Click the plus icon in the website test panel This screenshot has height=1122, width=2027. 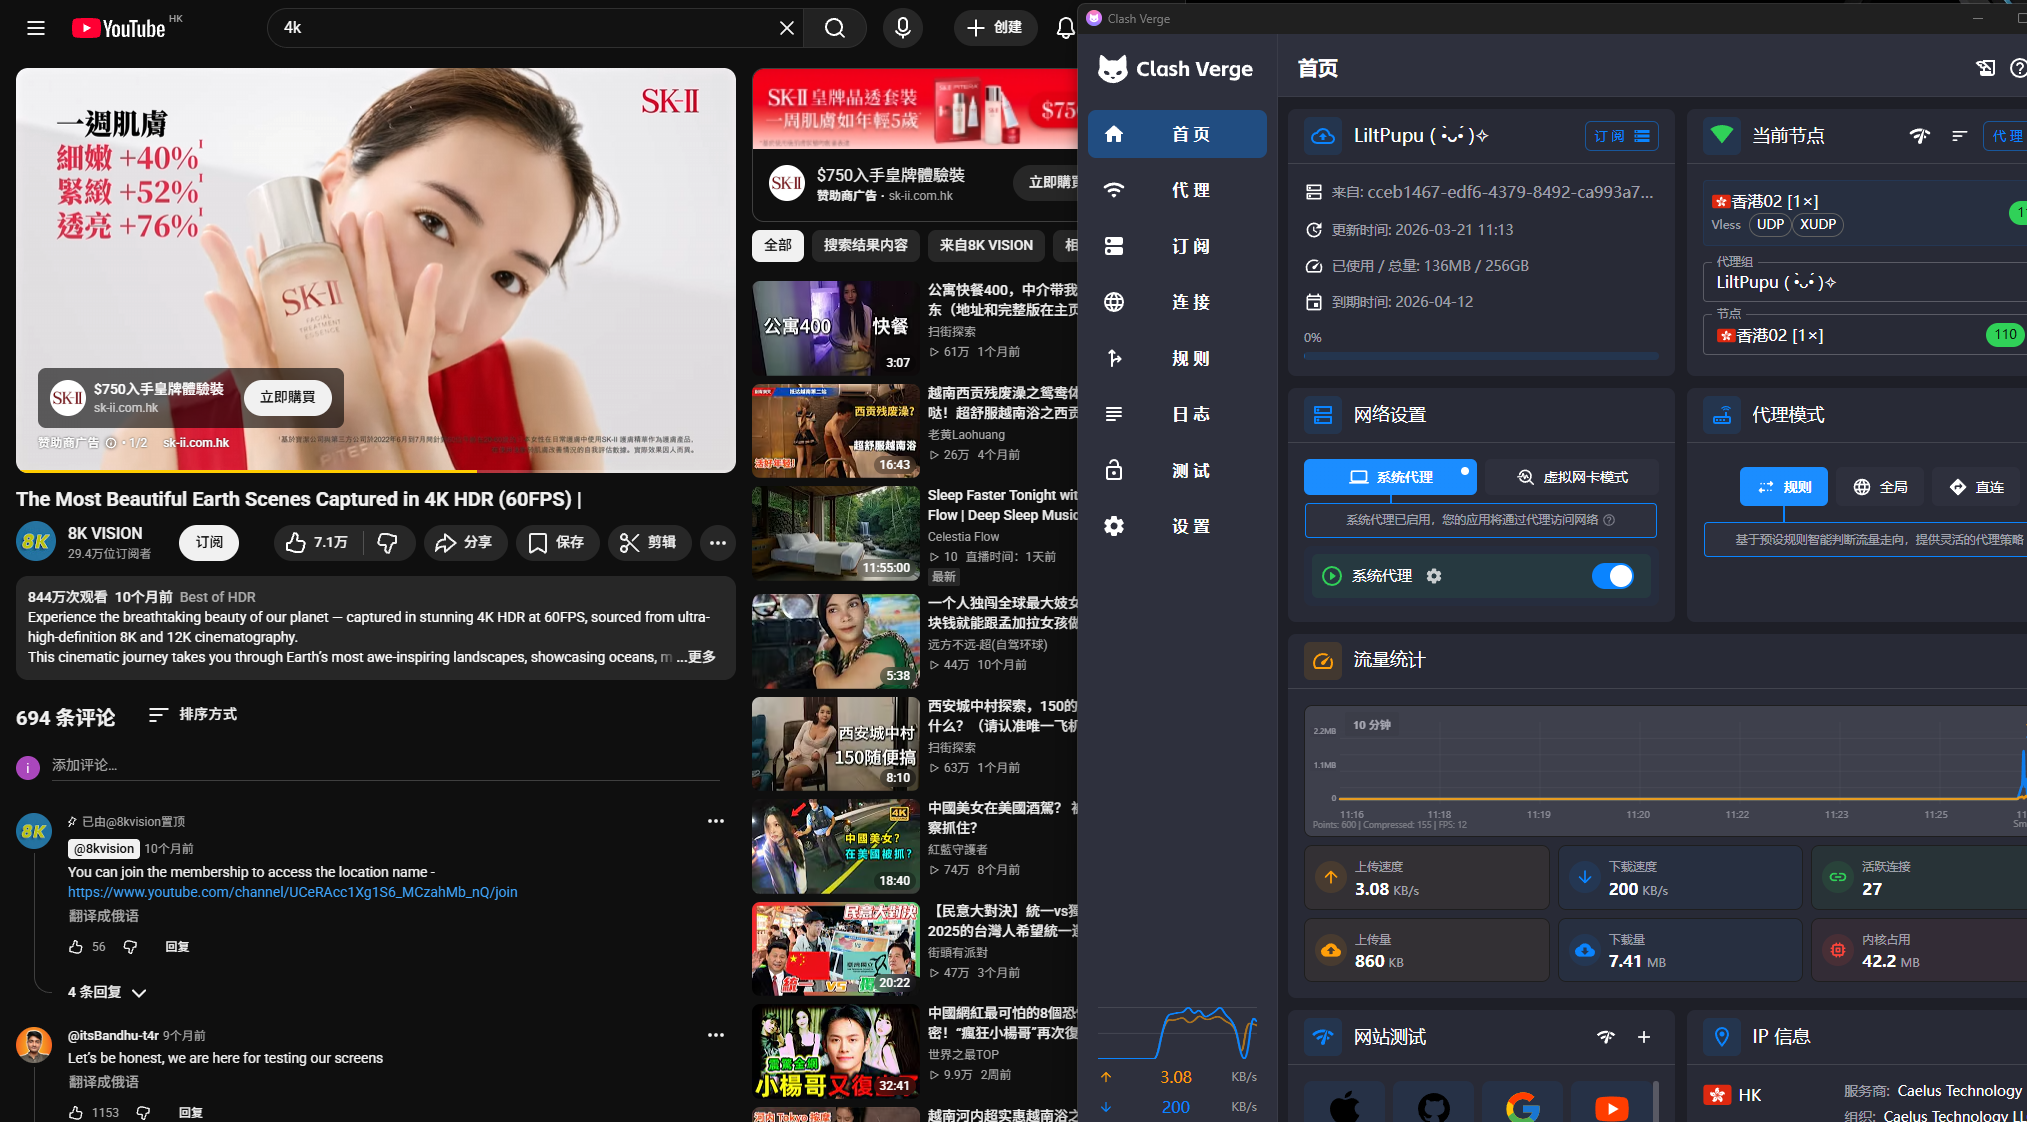pos(1644,1037)
